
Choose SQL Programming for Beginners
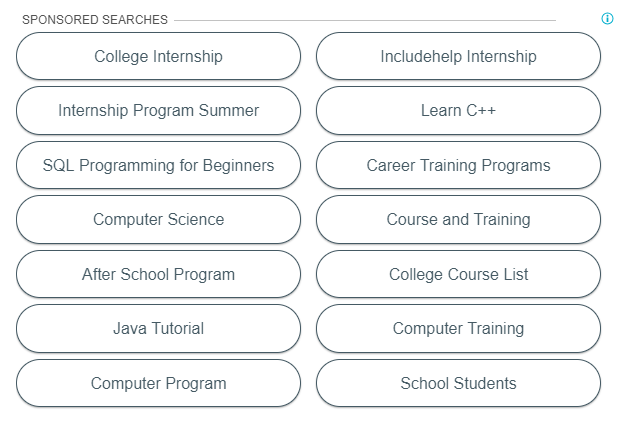[x=159, y=165]
